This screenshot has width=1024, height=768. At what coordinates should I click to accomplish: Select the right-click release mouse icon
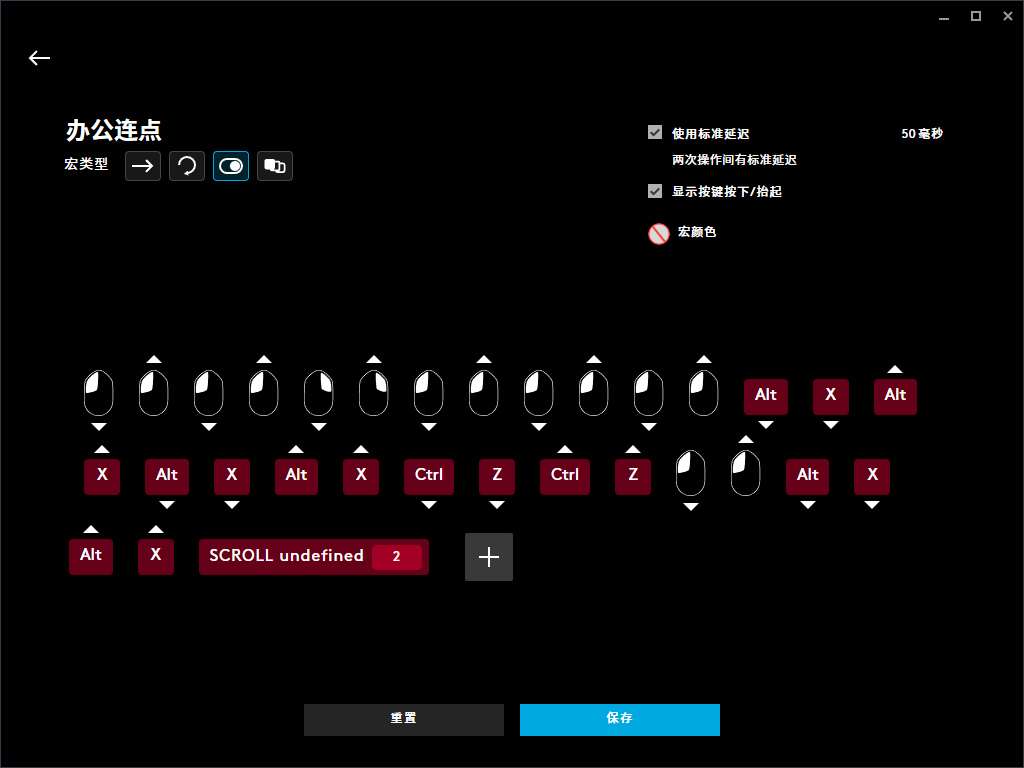373,393
